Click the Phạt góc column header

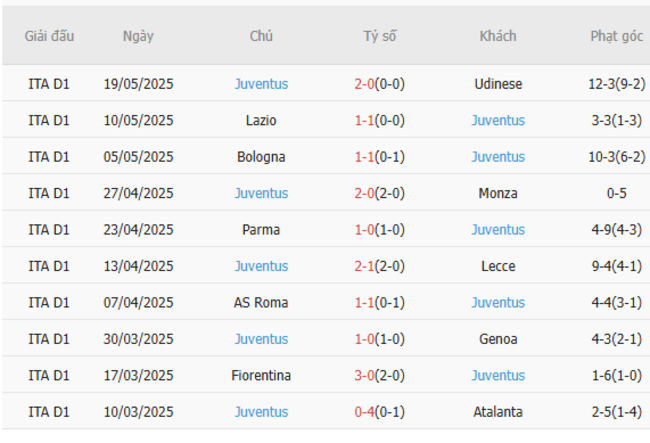(616, 36)
